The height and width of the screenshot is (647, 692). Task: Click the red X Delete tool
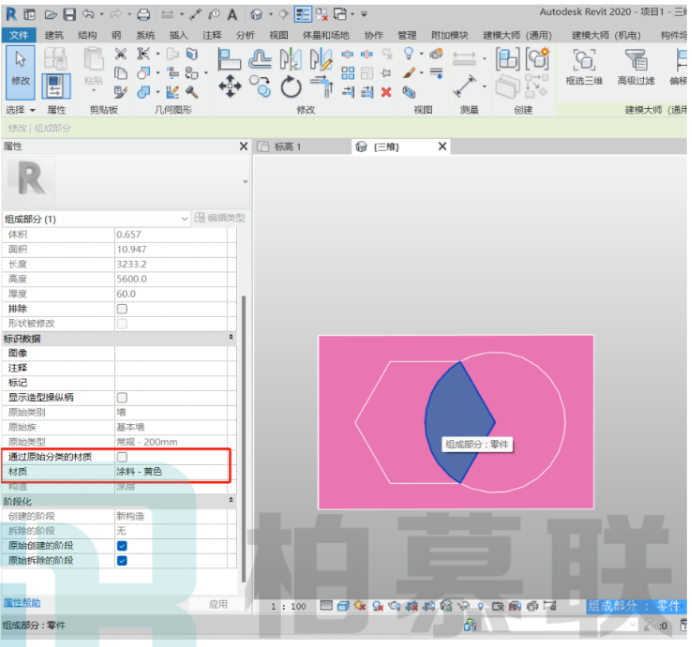point(386,92)
